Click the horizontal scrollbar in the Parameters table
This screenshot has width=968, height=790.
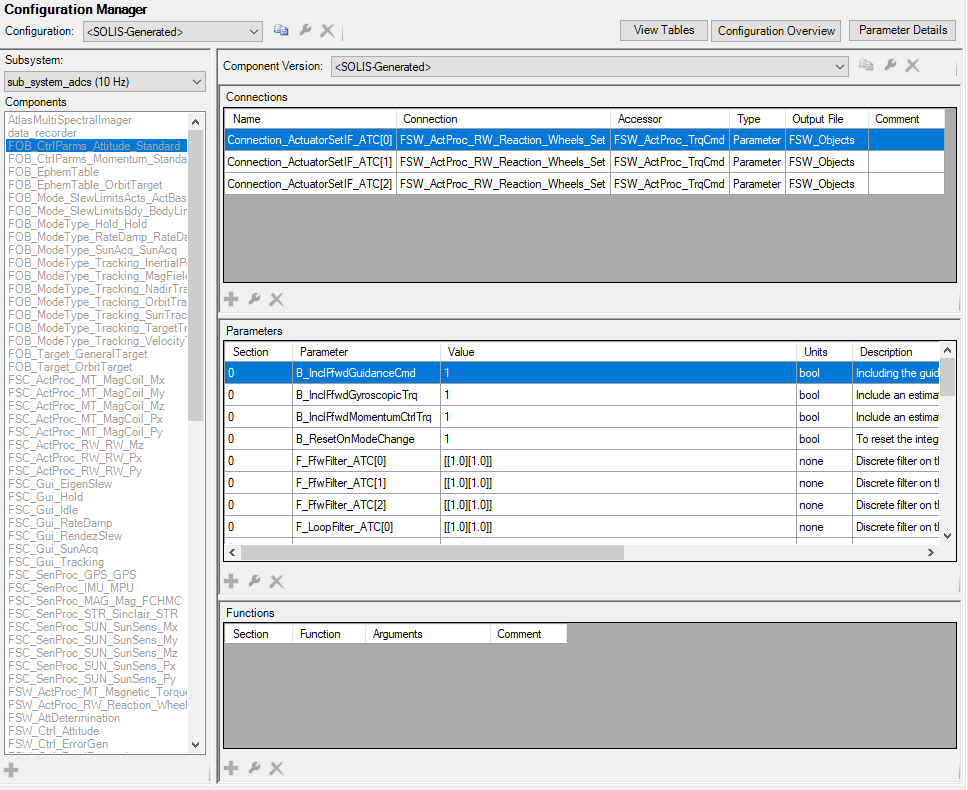[432, 553]
